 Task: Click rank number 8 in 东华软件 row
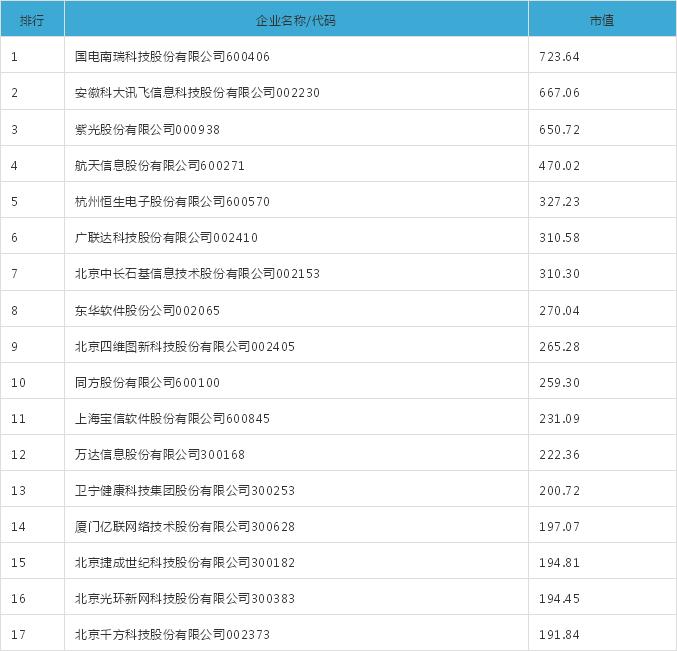point(15,310)
